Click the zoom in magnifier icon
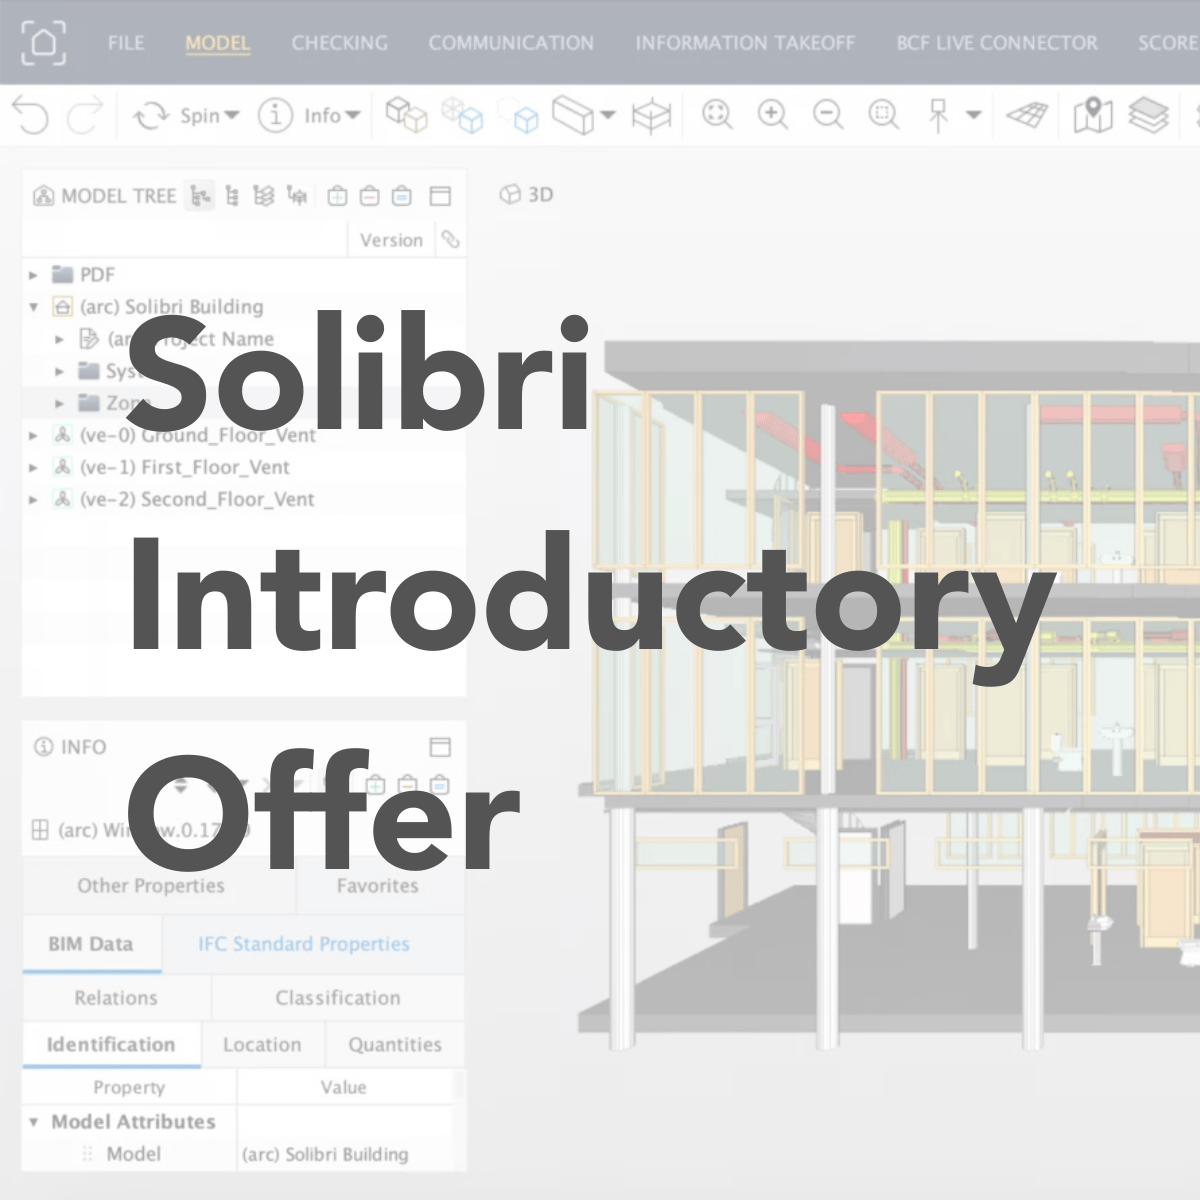Viewport: 1200px width, 1200px height. pyautogui.click(x=772, y=115)
